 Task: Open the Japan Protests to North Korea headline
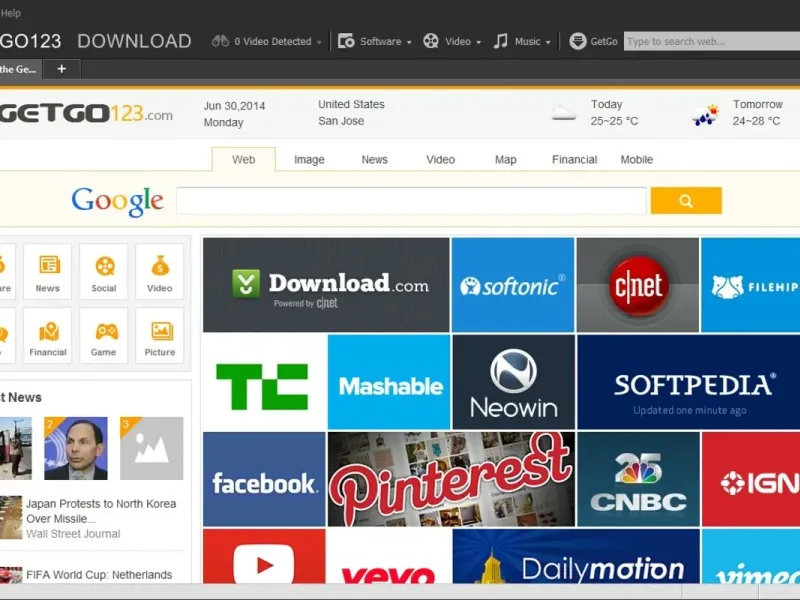click(101, 511)
